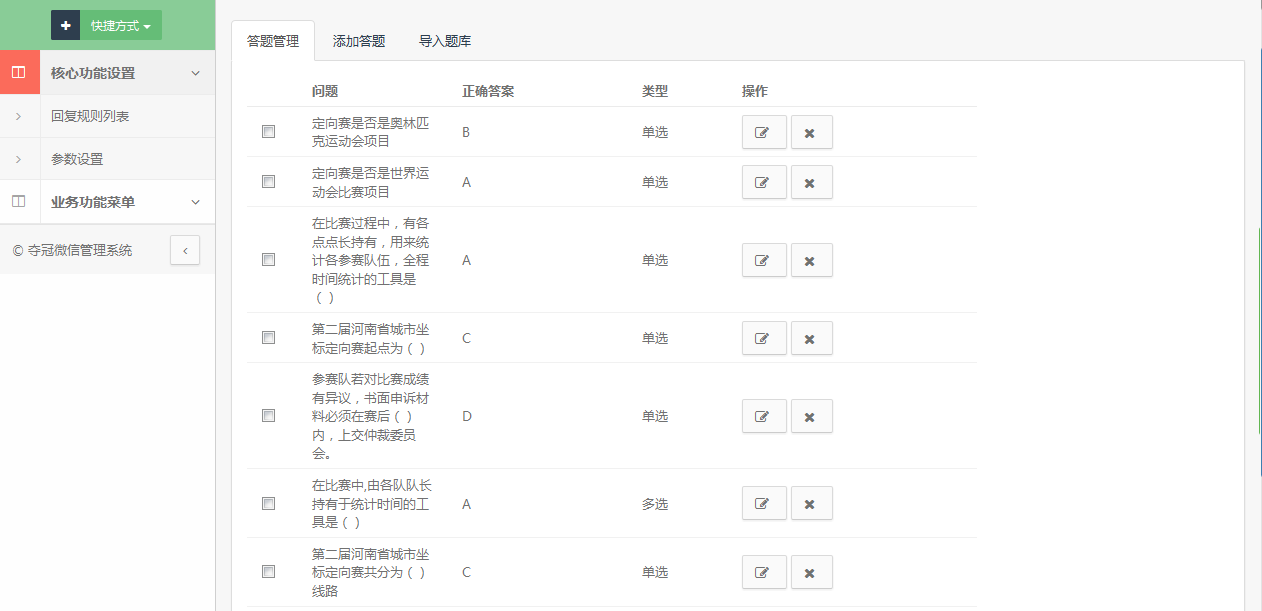Viewport: 1262px width, 611px height.
Task: Click the 问题 column header
Action: tap(325, 91)
